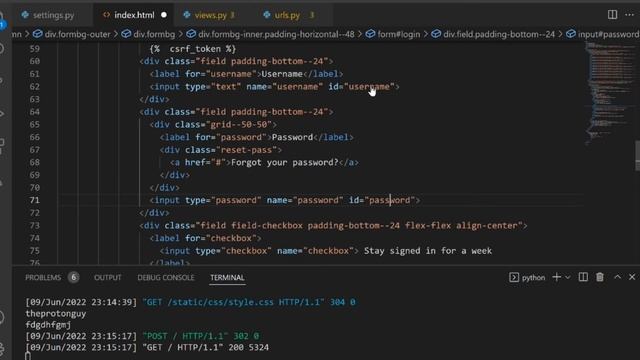
Task: Switch to the settings.py tab
Action: (48, 15)
